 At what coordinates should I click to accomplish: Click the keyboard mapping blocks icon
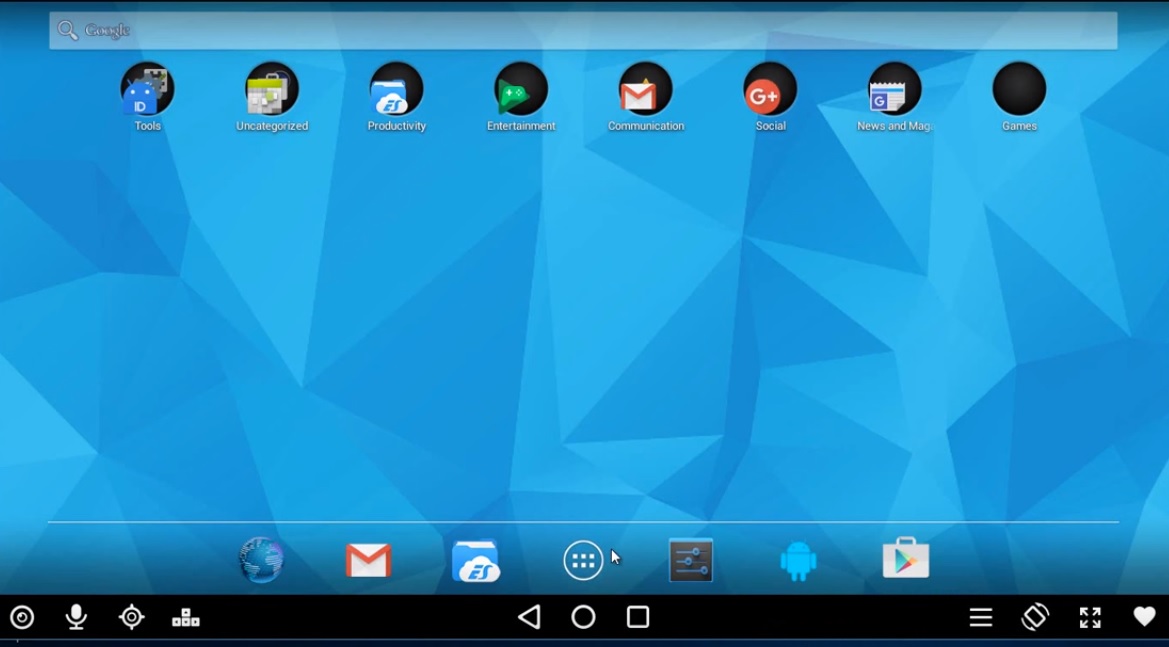pos(186,617)
